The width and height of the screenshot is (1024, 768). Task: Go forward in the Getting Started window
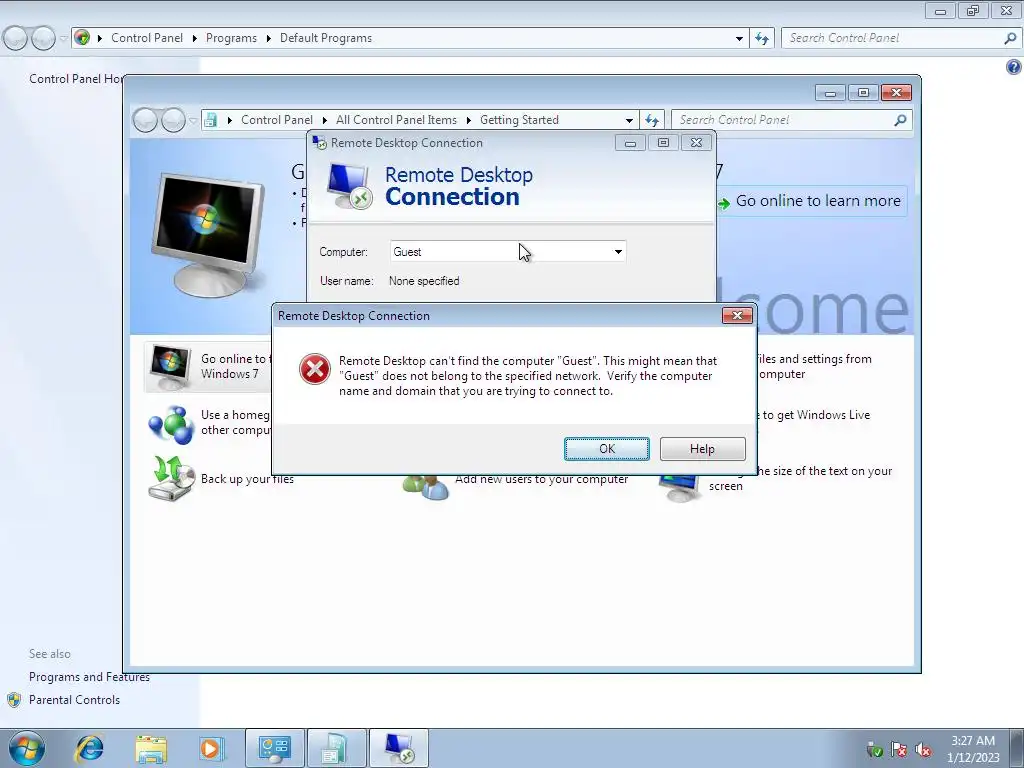click(173, 120)
